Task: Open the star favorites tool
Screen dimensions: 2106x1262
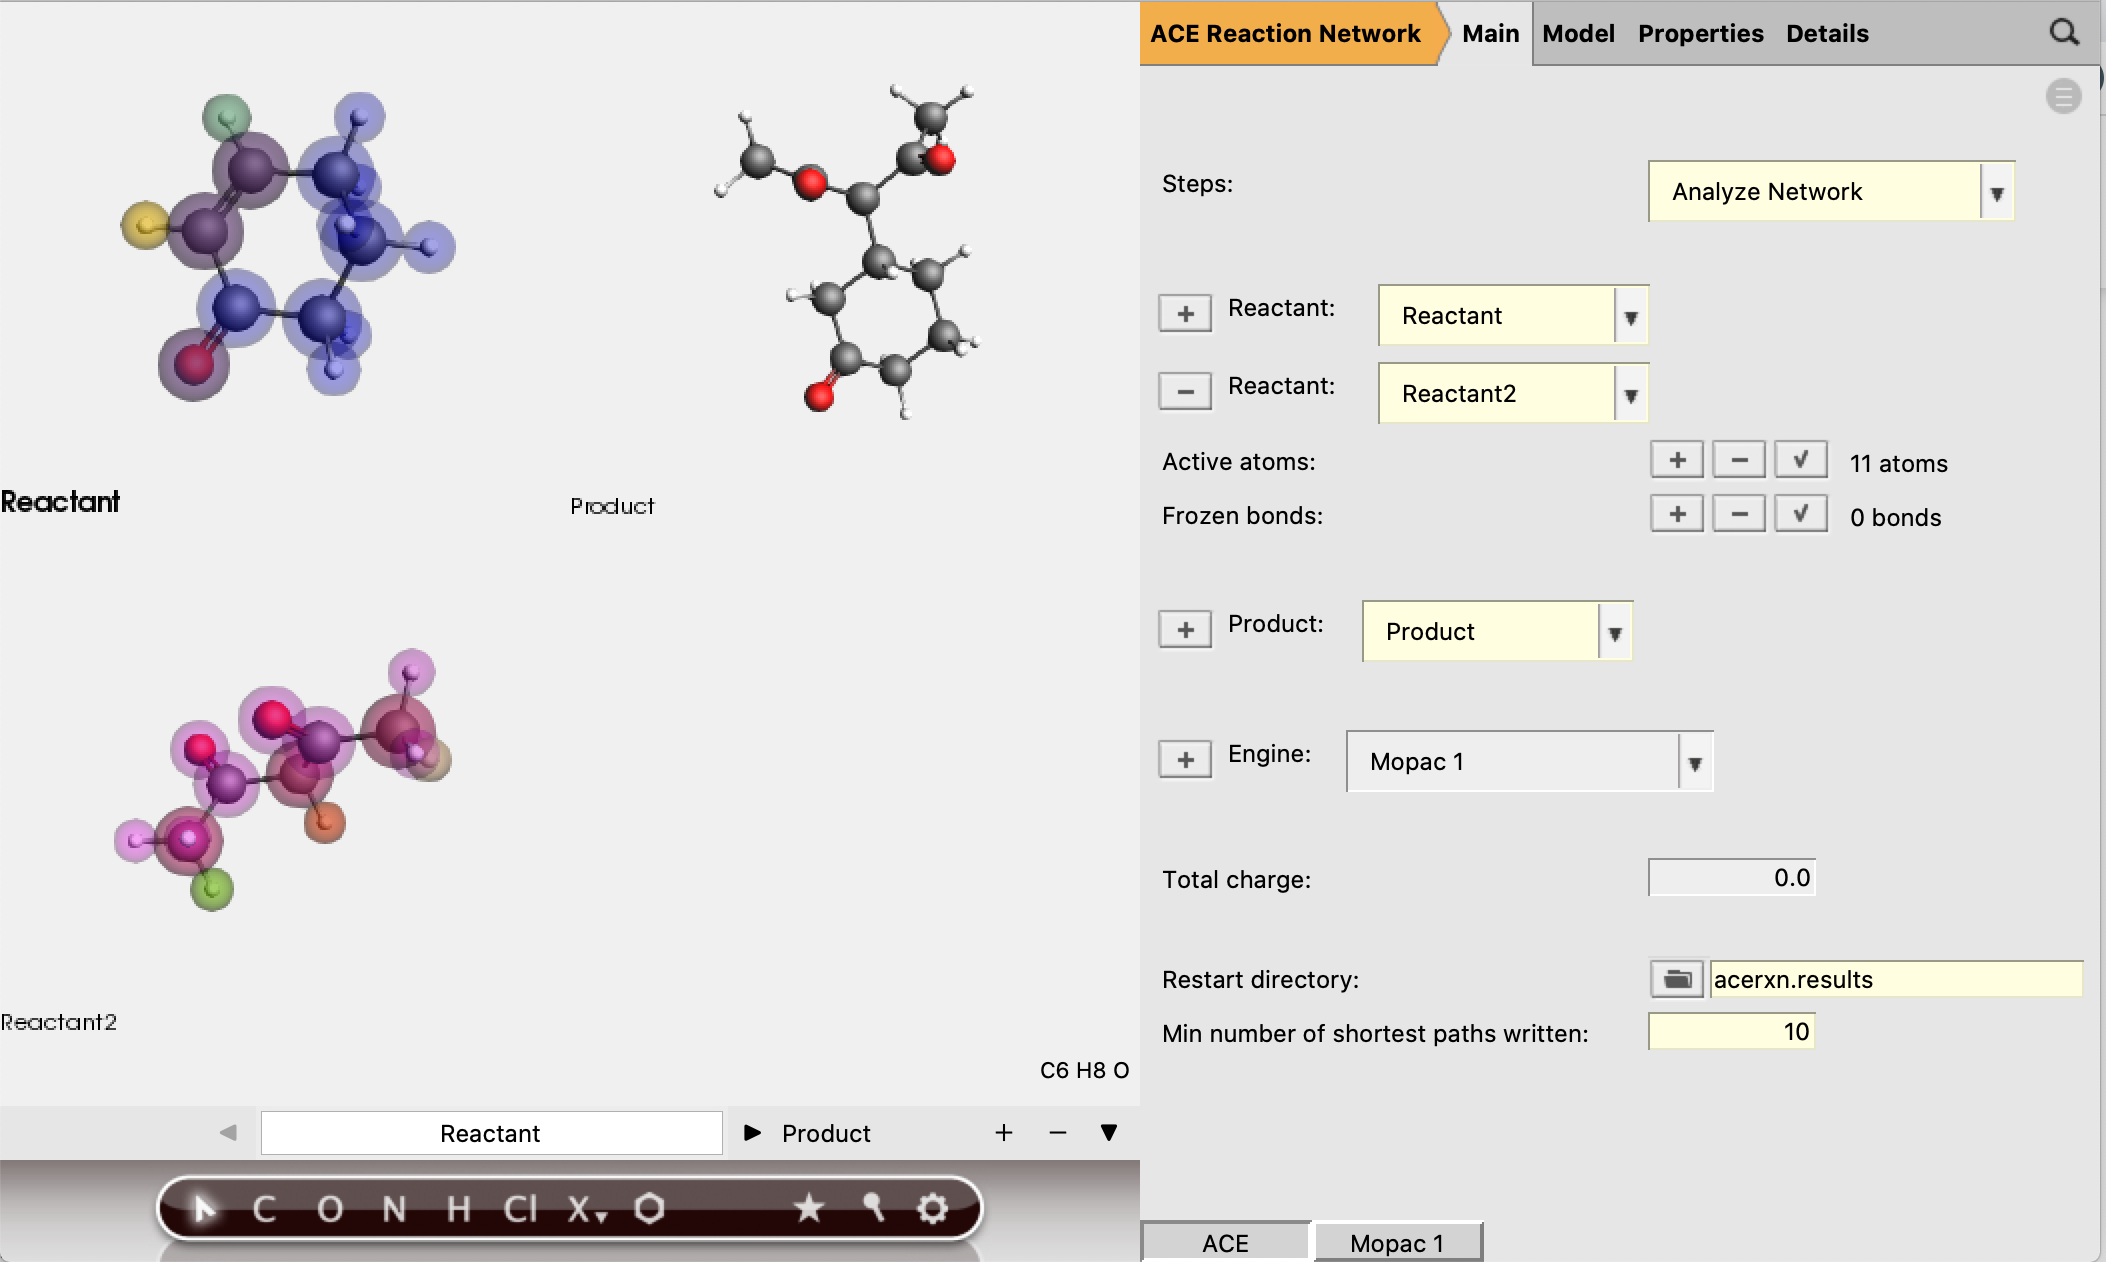Action: click(x=810, y=1208)
